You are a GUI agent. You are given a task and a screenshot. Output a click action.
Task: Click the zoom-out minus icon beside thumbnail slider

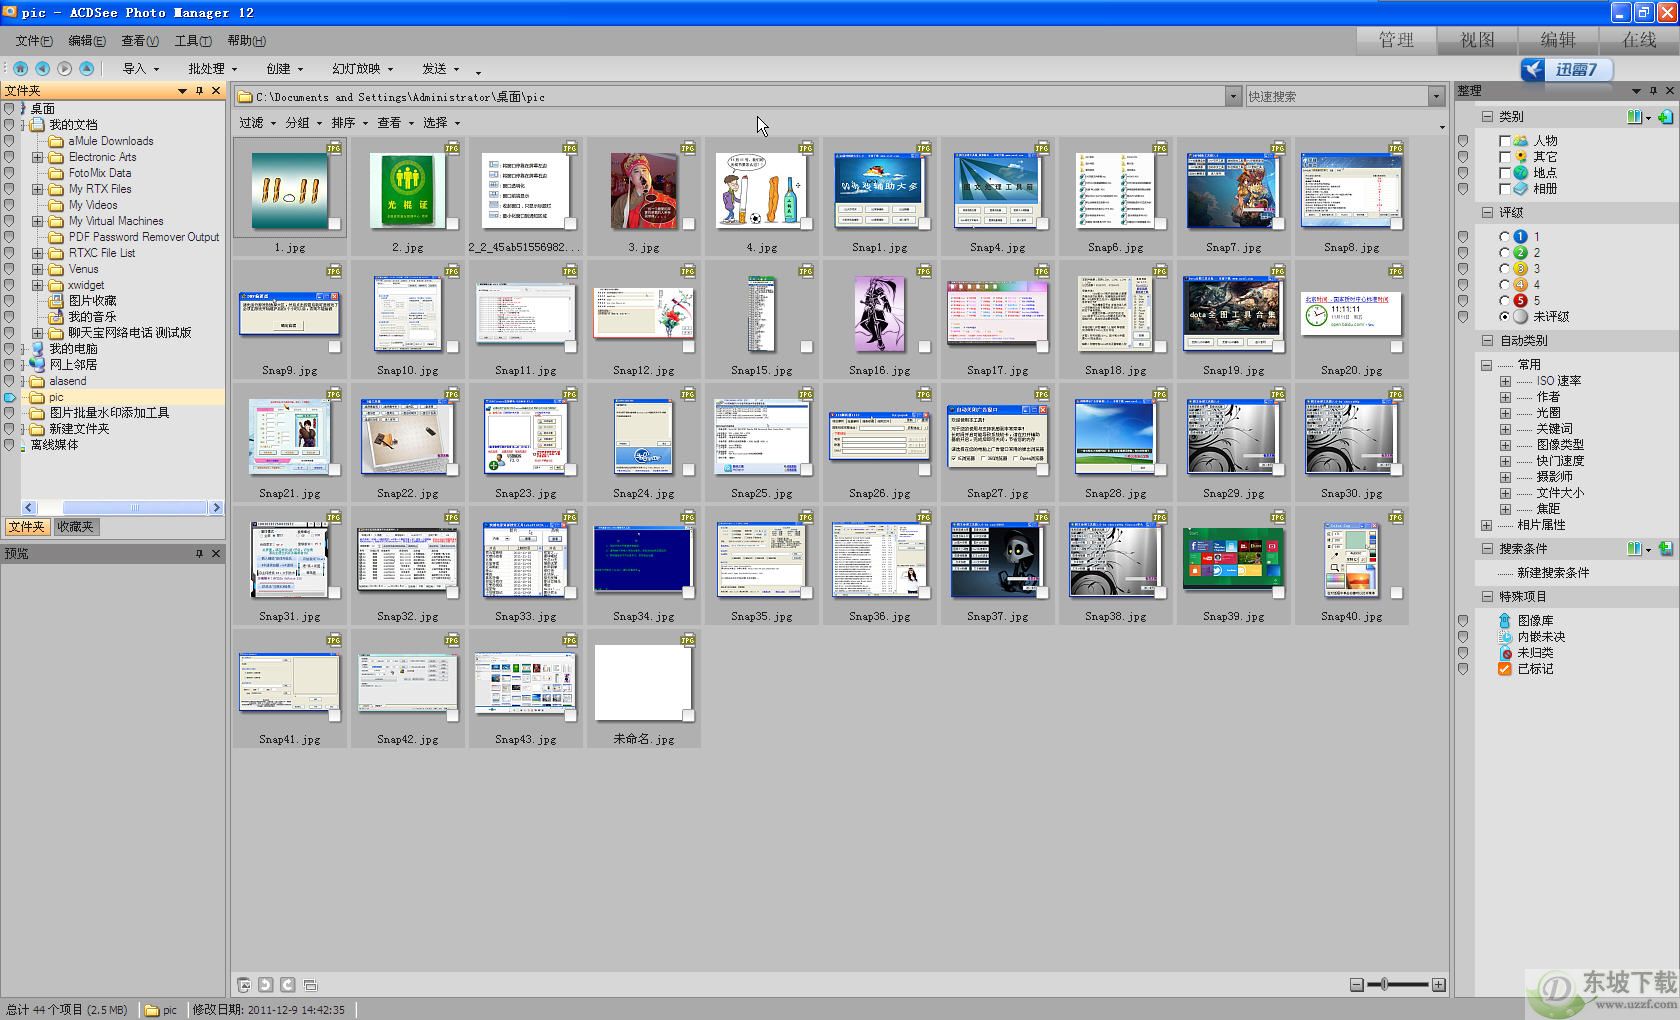tap(1356, 985)
